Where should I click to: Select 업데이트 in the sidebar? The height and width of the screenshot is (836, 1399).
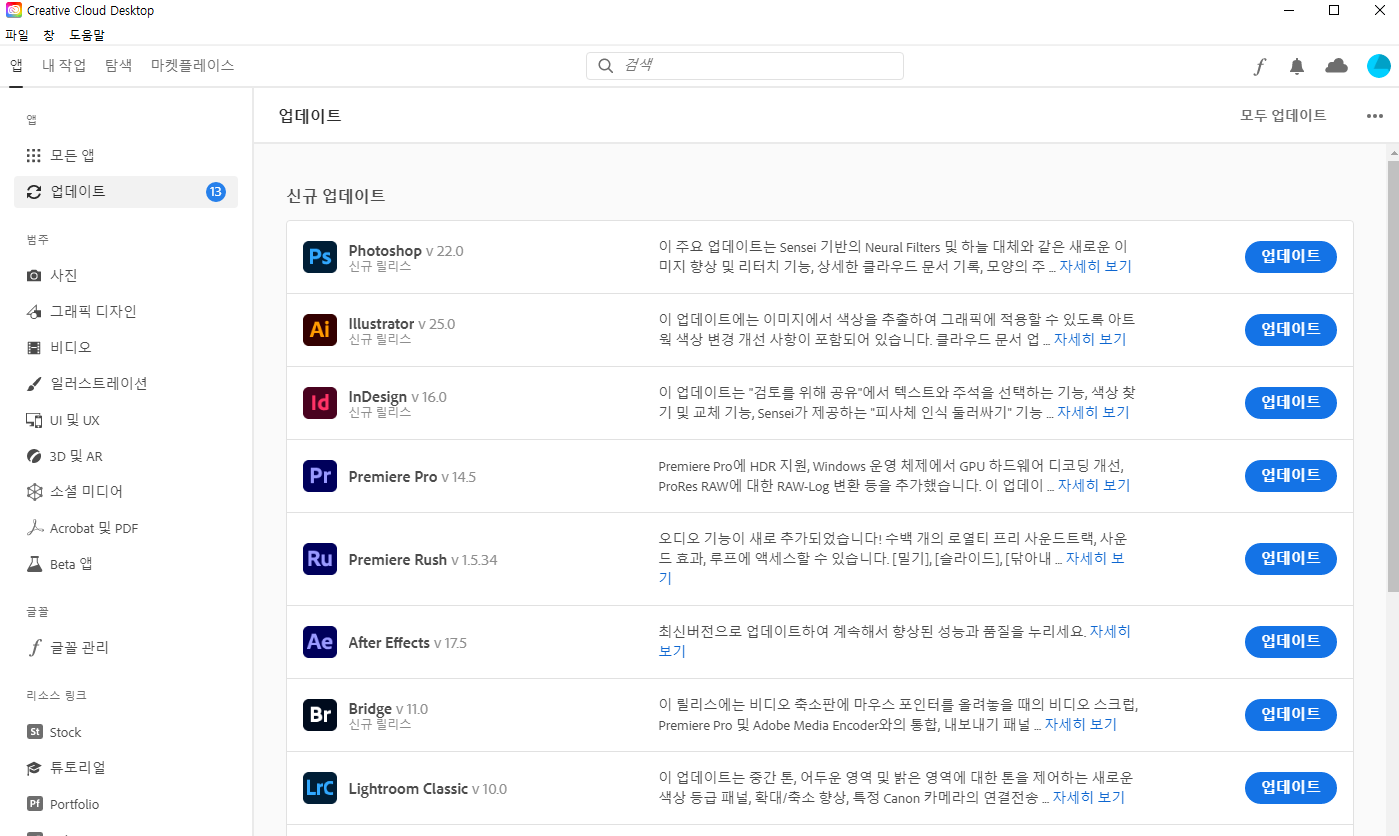pyautogui.click(x=126, y=192)
